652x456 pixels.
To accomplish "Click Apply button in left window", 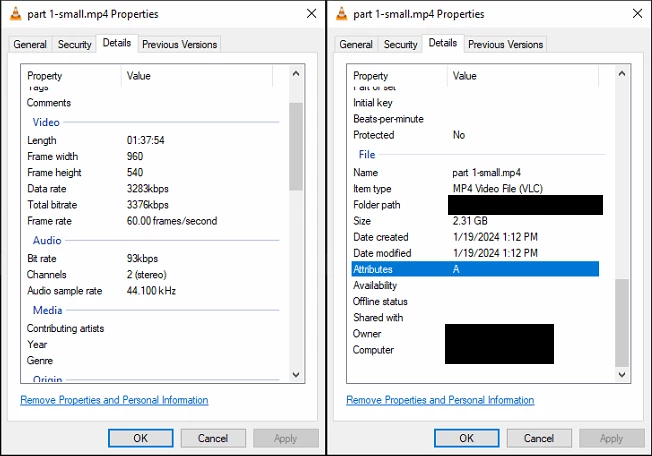I will pyautogui.click(x=286, y=438).
